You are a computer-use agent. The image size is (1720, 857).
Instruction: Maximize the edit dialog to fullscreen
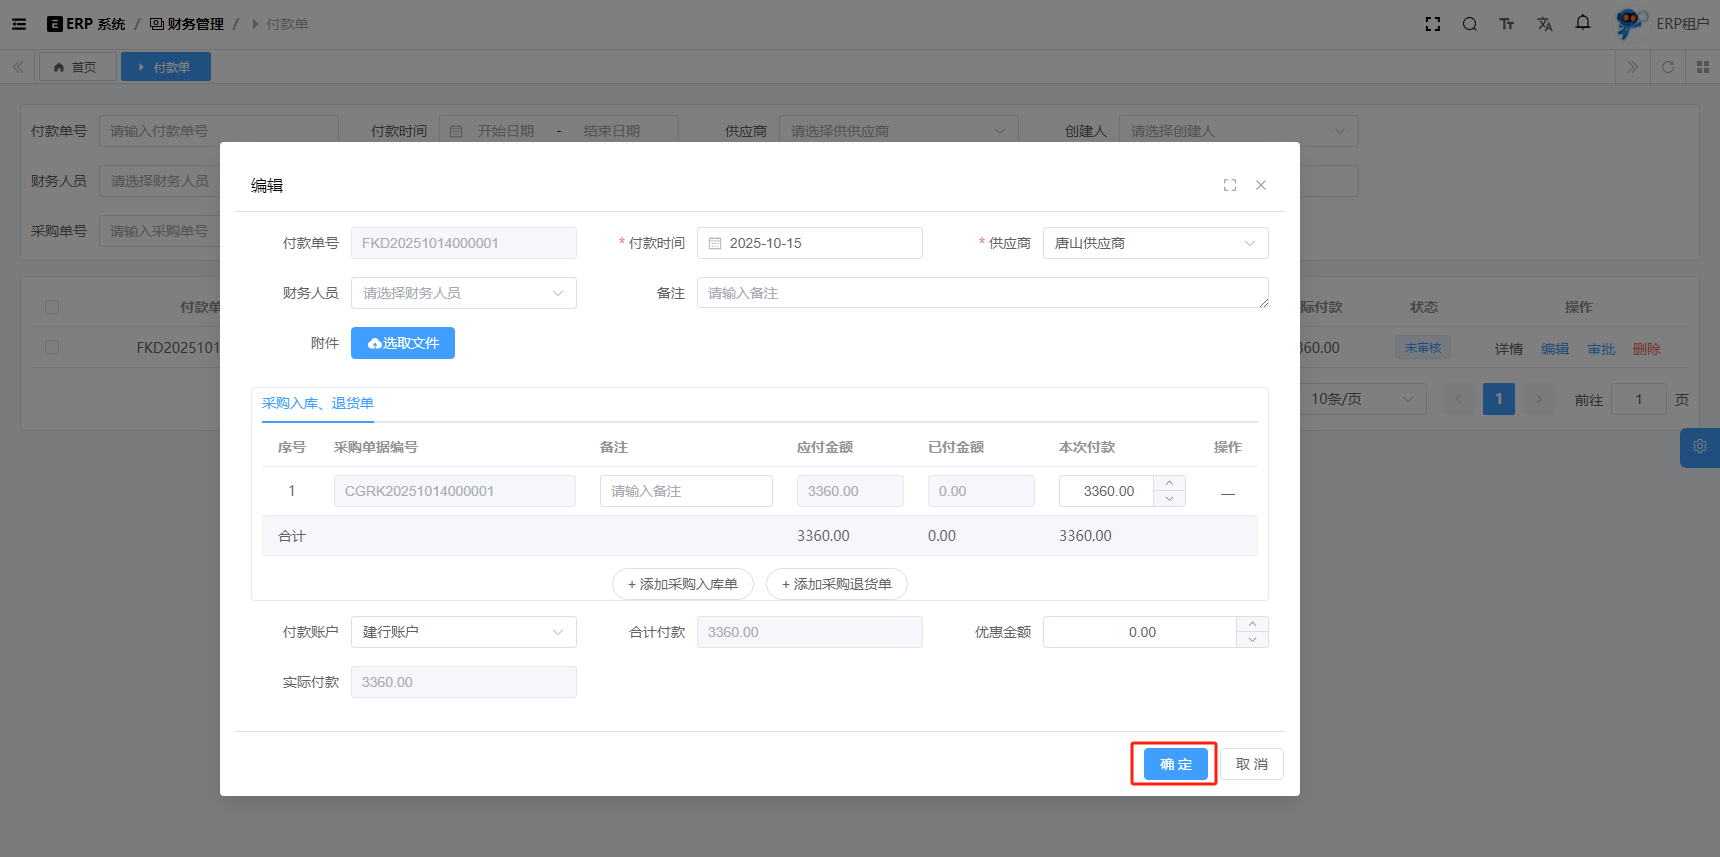[1229, 185]
